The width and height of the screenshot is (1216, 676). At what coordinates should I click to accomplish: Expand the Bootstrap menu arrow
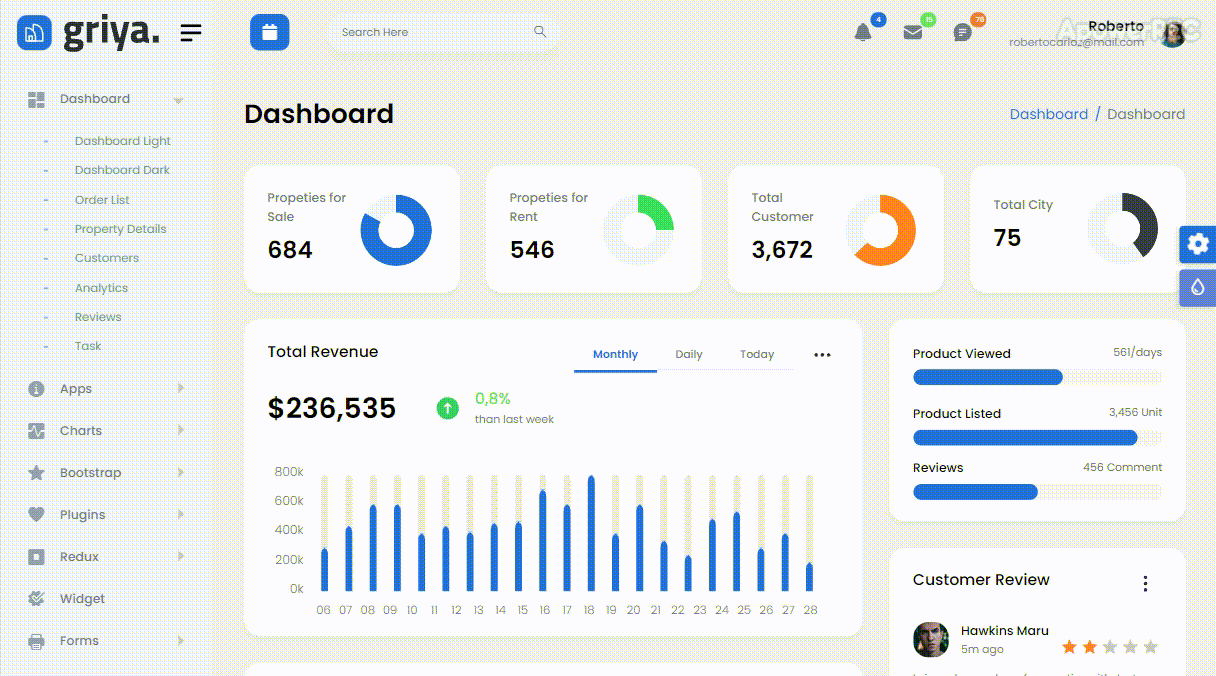click(x=181, y=472)
